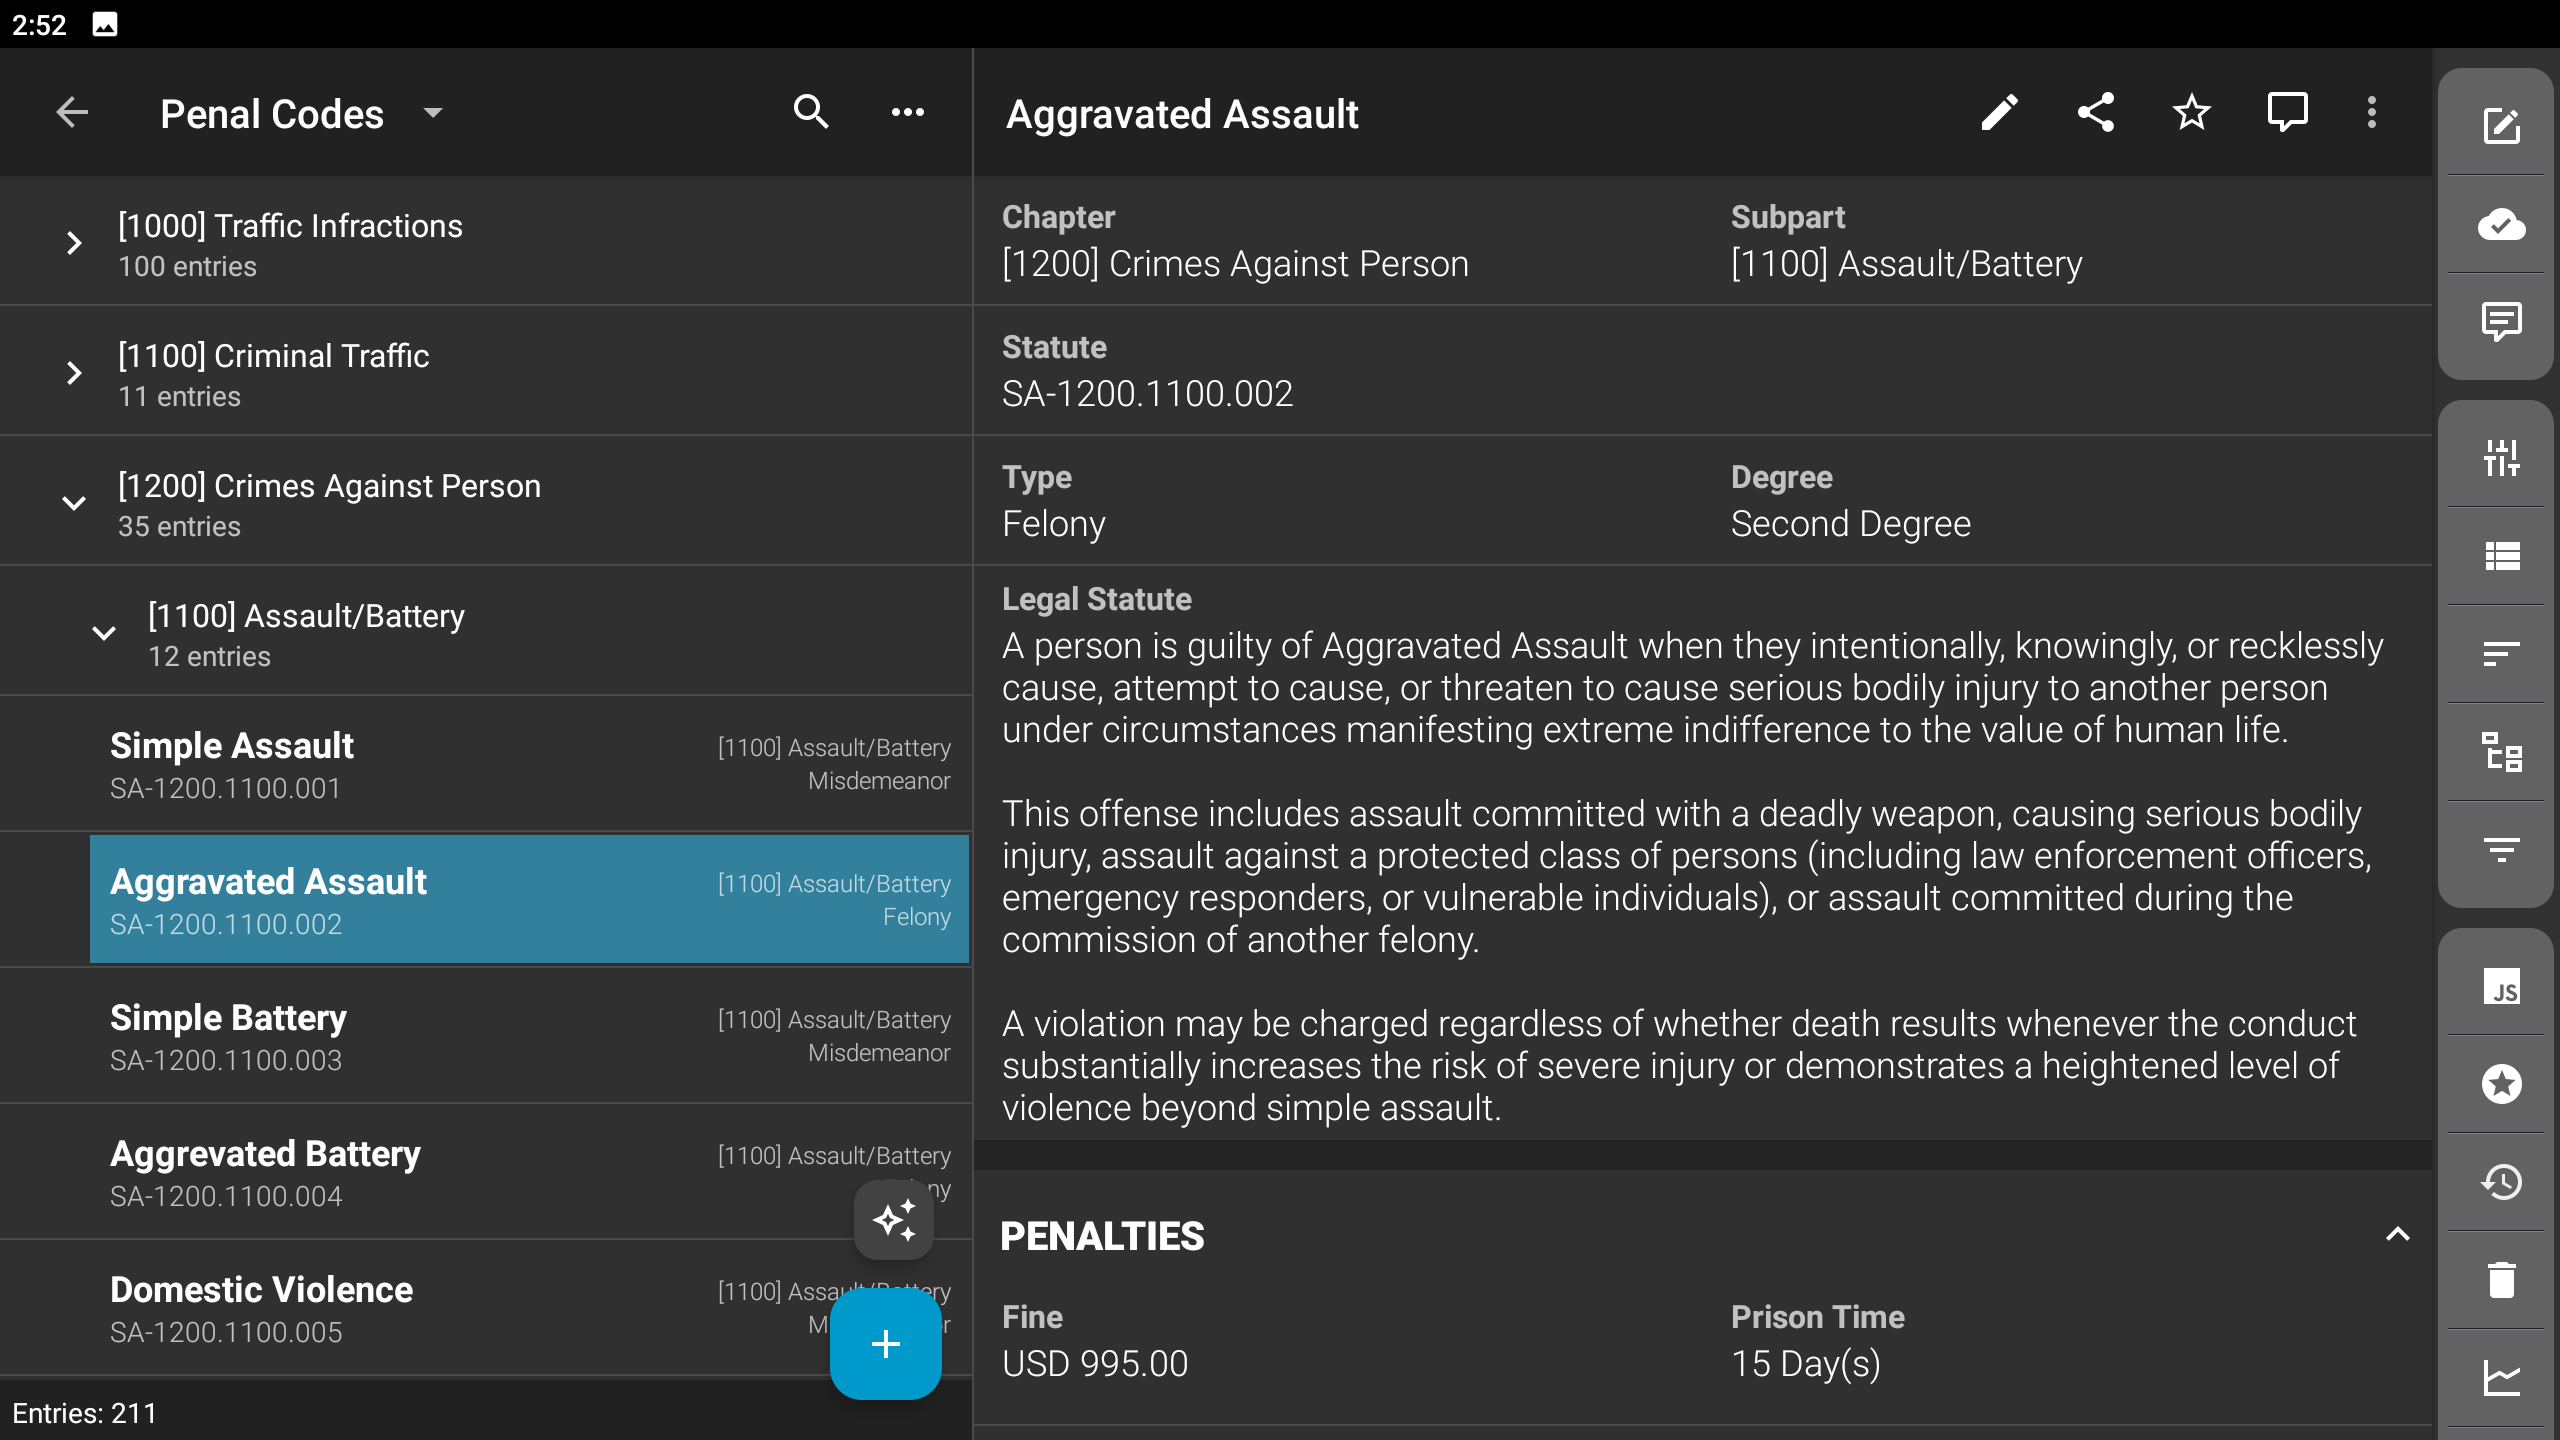Expand the Criminal Traffic chapter
The height and width of the screenshot is (1440, 2560).
point(74,373)
